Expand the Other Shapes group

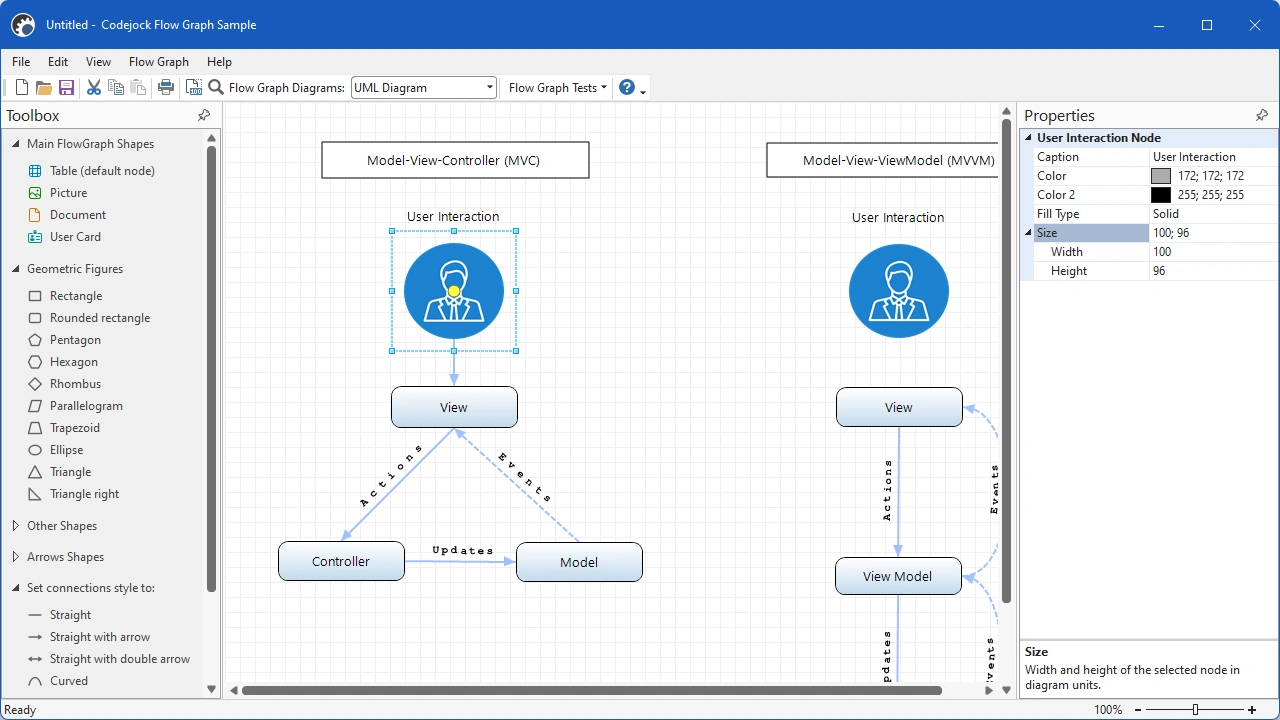16,526
